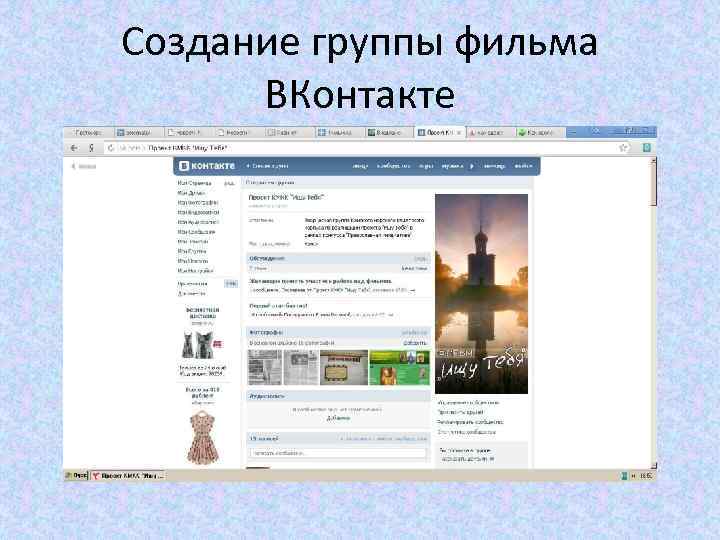Image resolution: width=720 pixels, height=540 pixels.
Task: Open the dresses advertisement image
Action: pyautogui.click(x=202, y=345)
